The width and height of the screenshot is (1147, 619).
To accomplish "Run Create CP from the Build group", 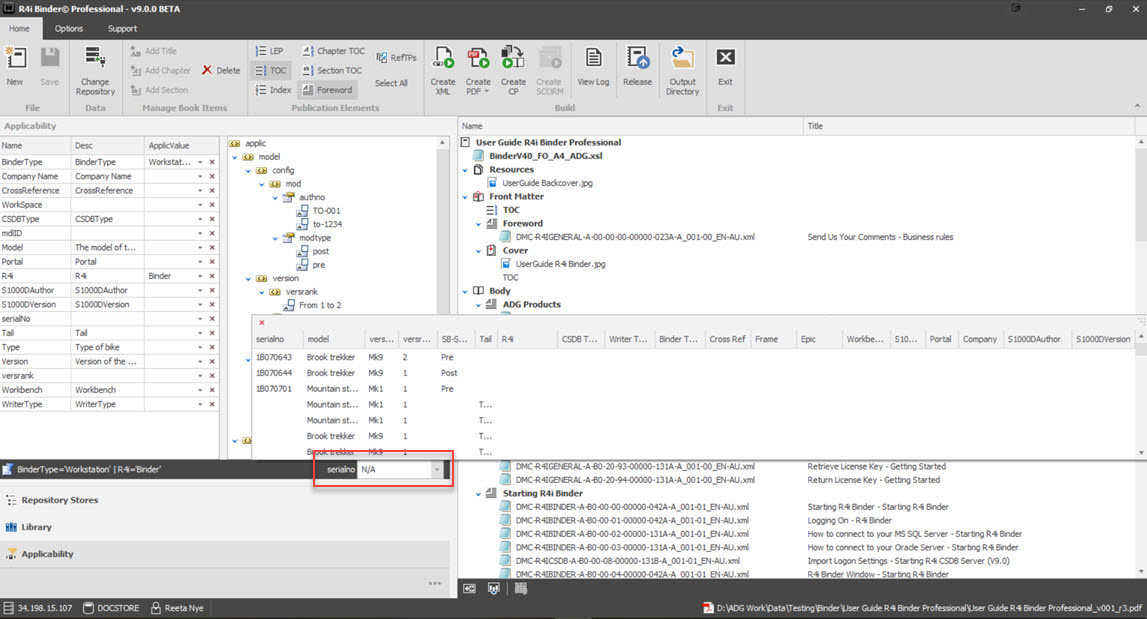I will [513, 70].
